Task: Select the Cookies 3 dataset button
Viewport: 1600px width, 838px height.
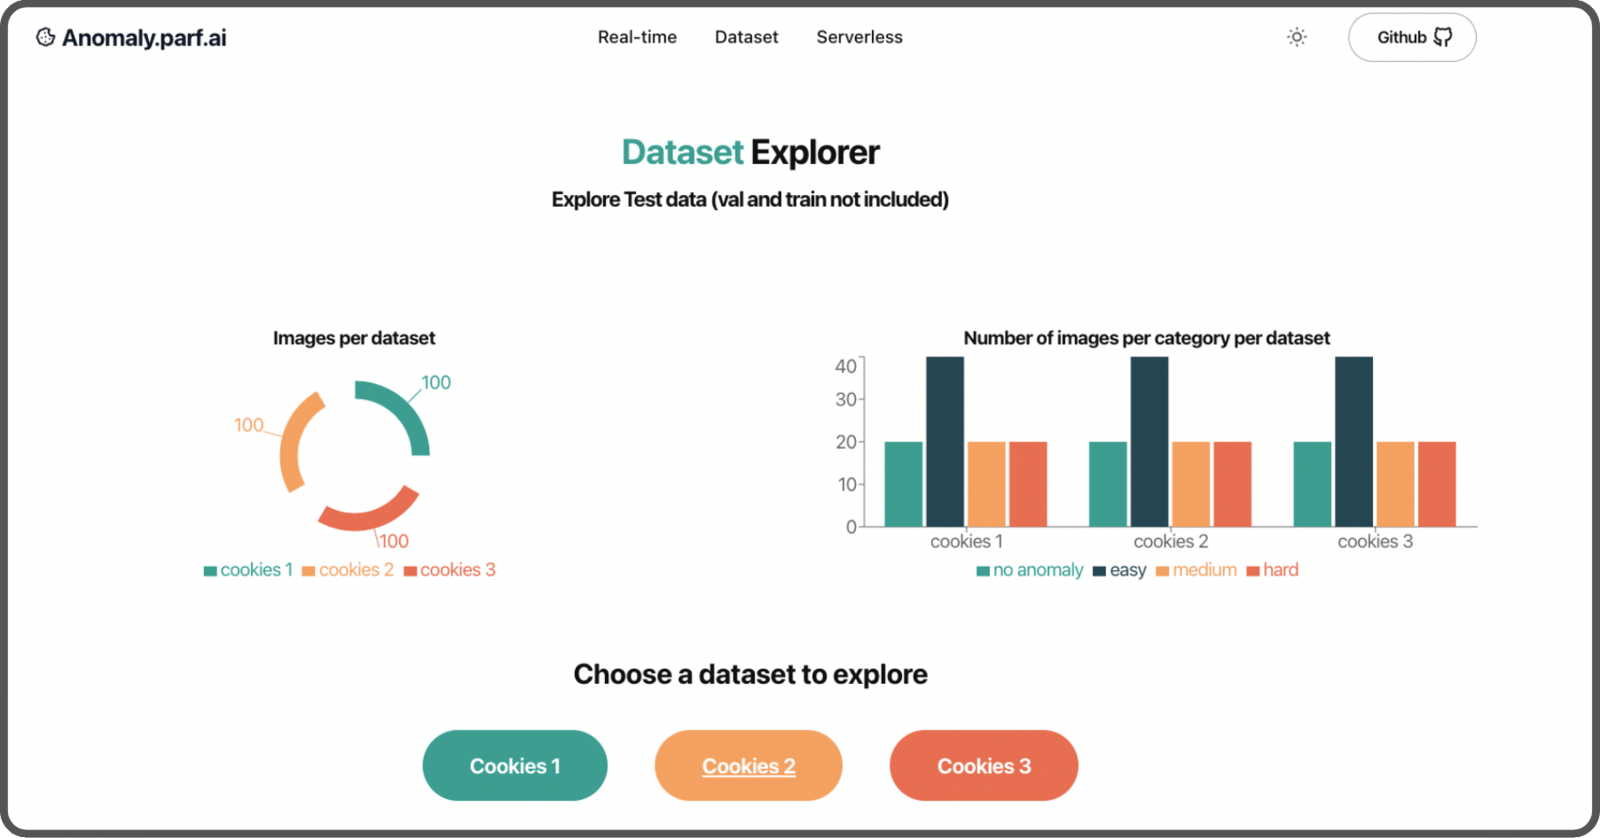Action: 984,765
